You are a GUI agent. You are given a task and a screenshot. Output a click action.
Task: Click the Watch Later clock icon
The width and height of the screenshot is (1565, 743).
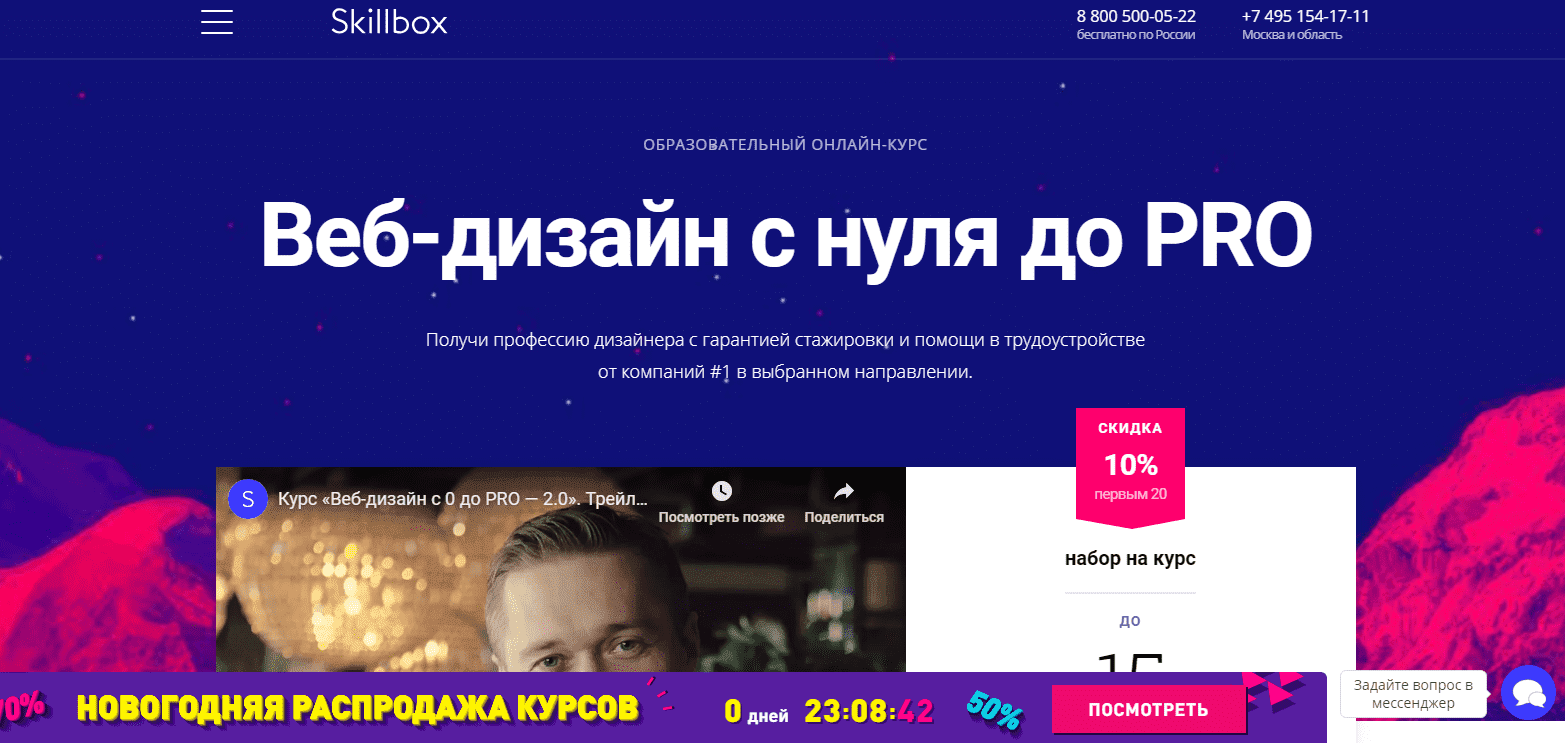[721, 491]
